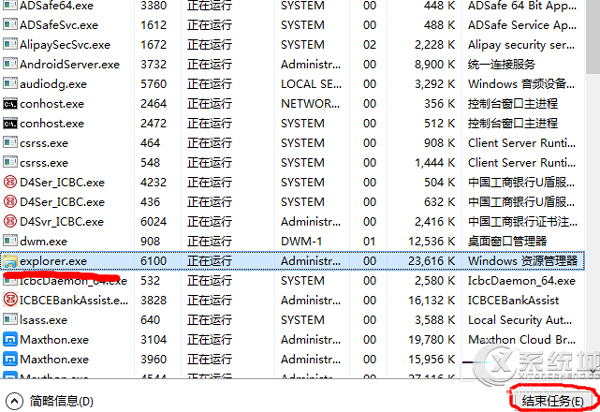
Task: Click the 中国工商银行证书注... description
Action: click(523, 221)
